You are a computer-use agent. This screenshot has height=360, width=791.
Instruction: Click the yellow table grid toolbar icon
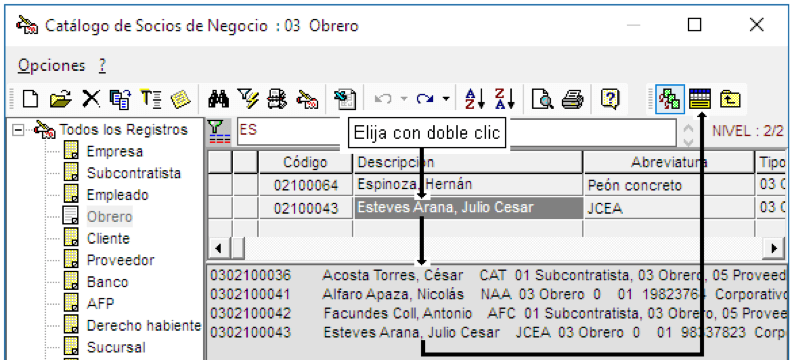700,99
